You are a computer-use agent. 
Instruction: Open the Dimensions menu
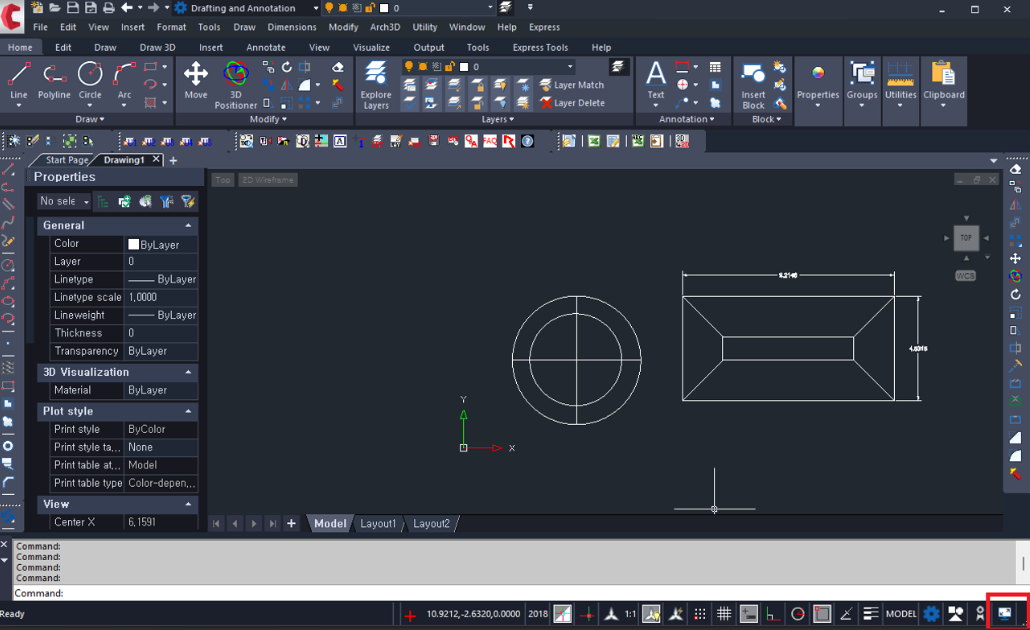(292, 27)
